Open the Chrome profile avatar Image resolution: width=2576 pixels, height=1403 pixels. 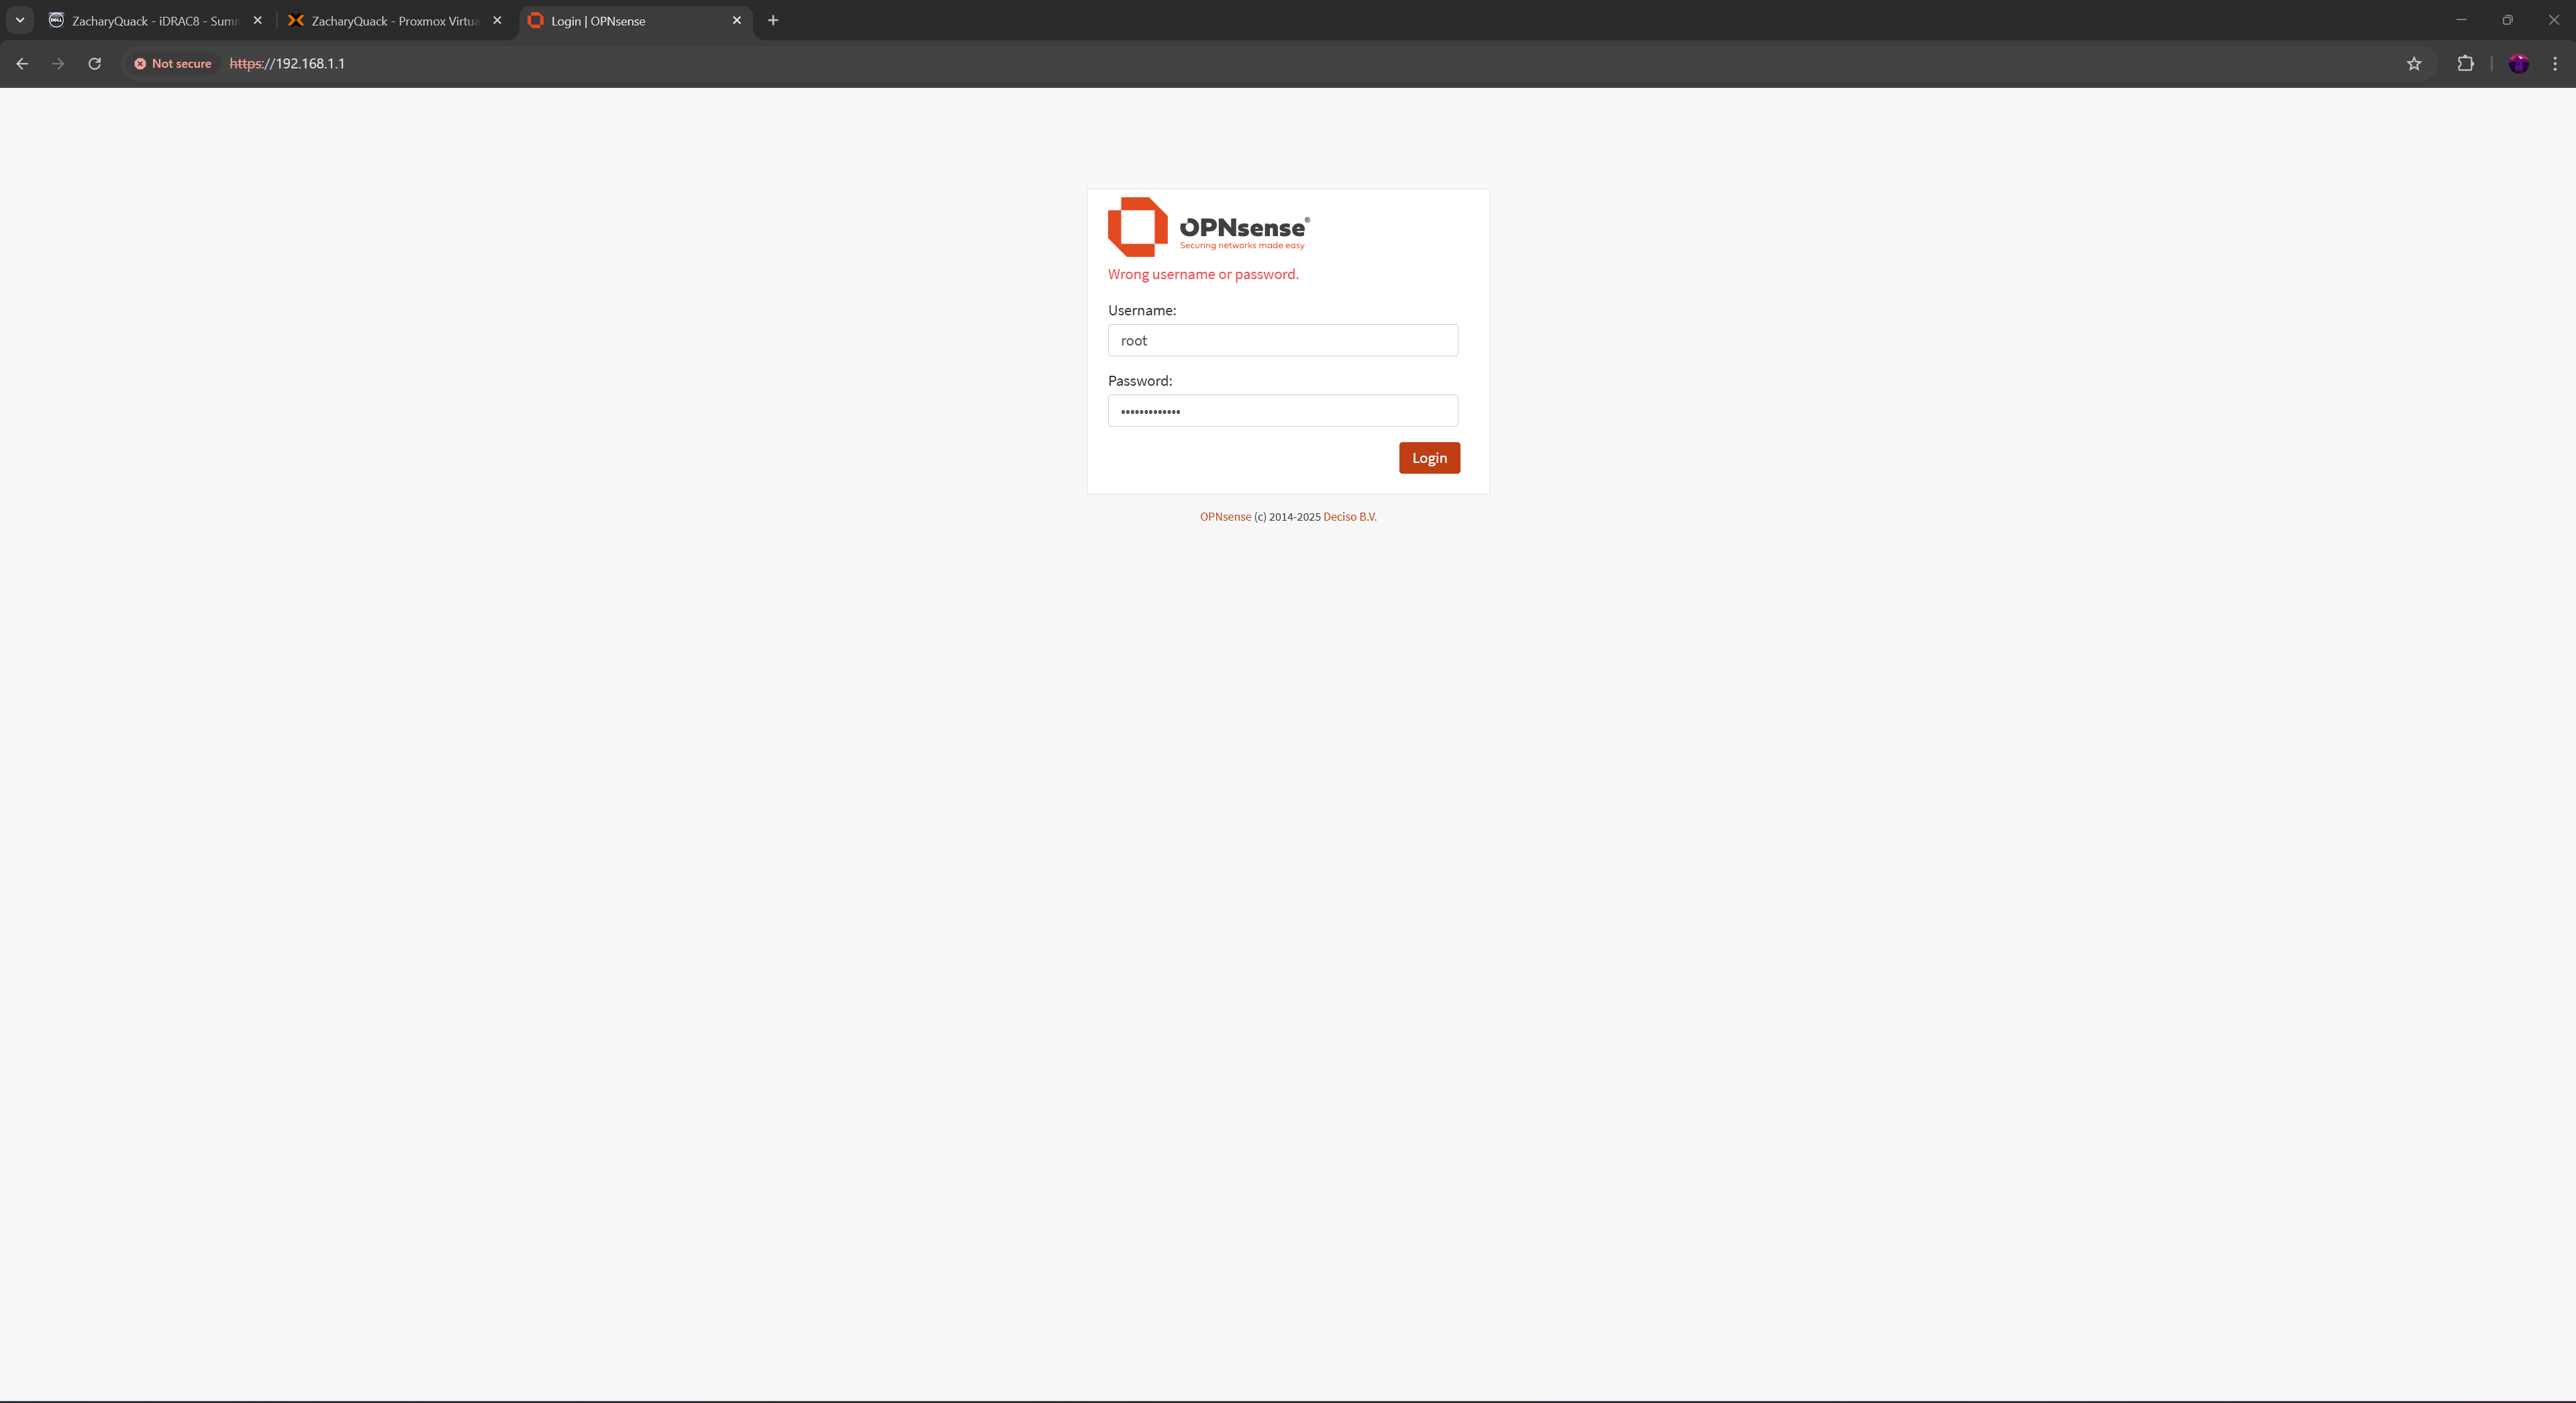click(2518, 63)
